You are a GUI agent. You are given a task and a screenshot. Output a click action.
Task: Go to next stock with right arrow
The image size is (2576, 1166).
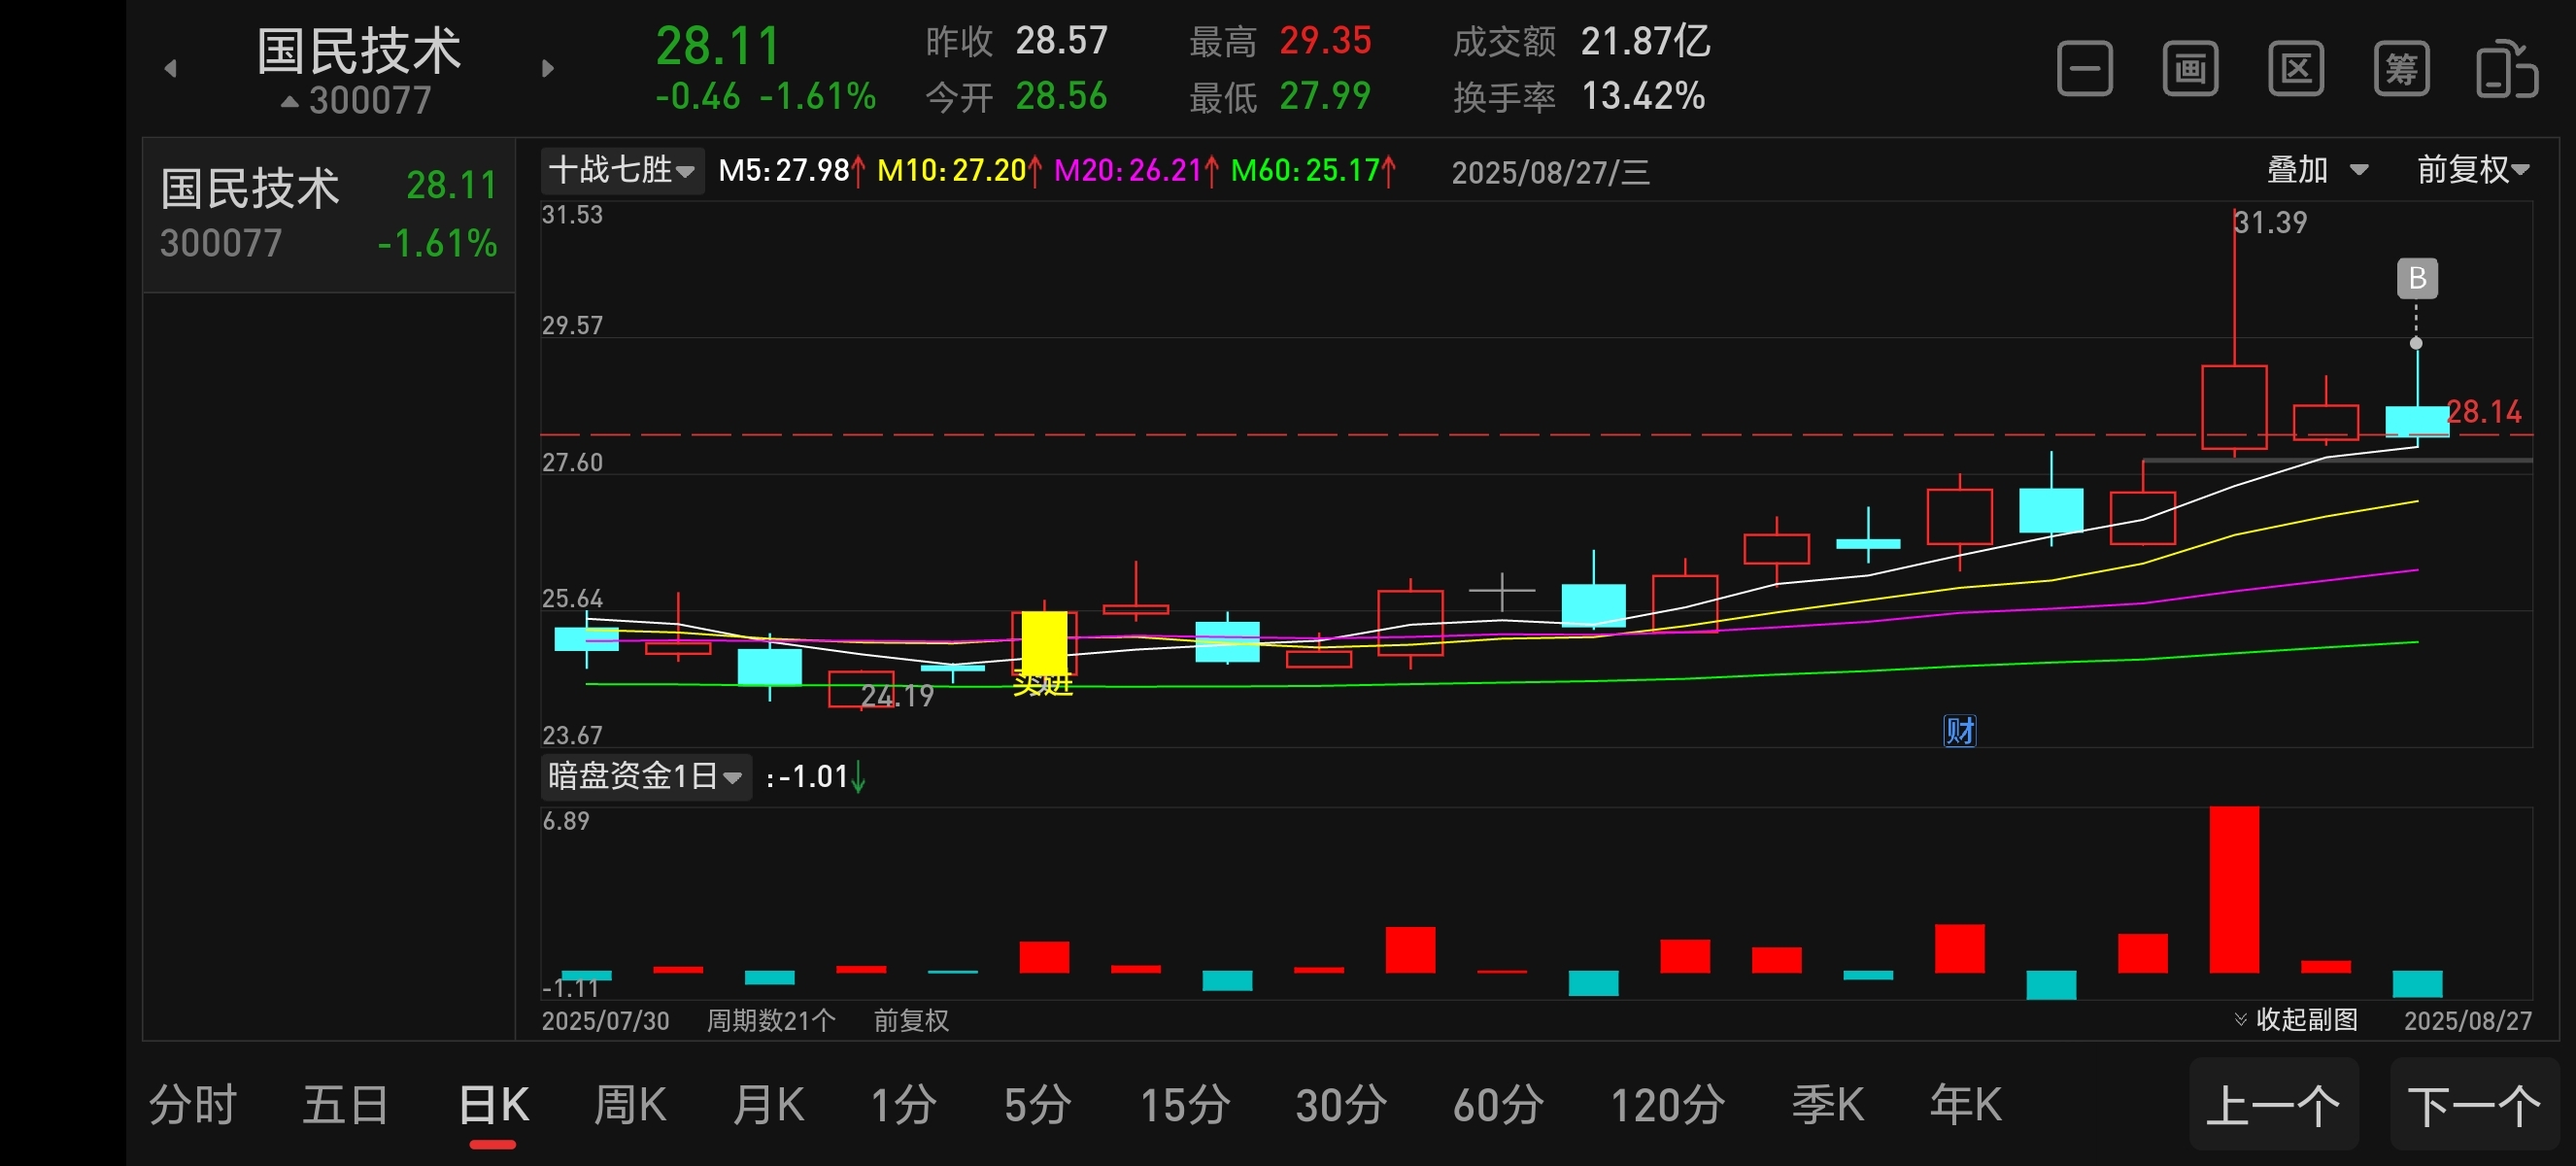547,68
